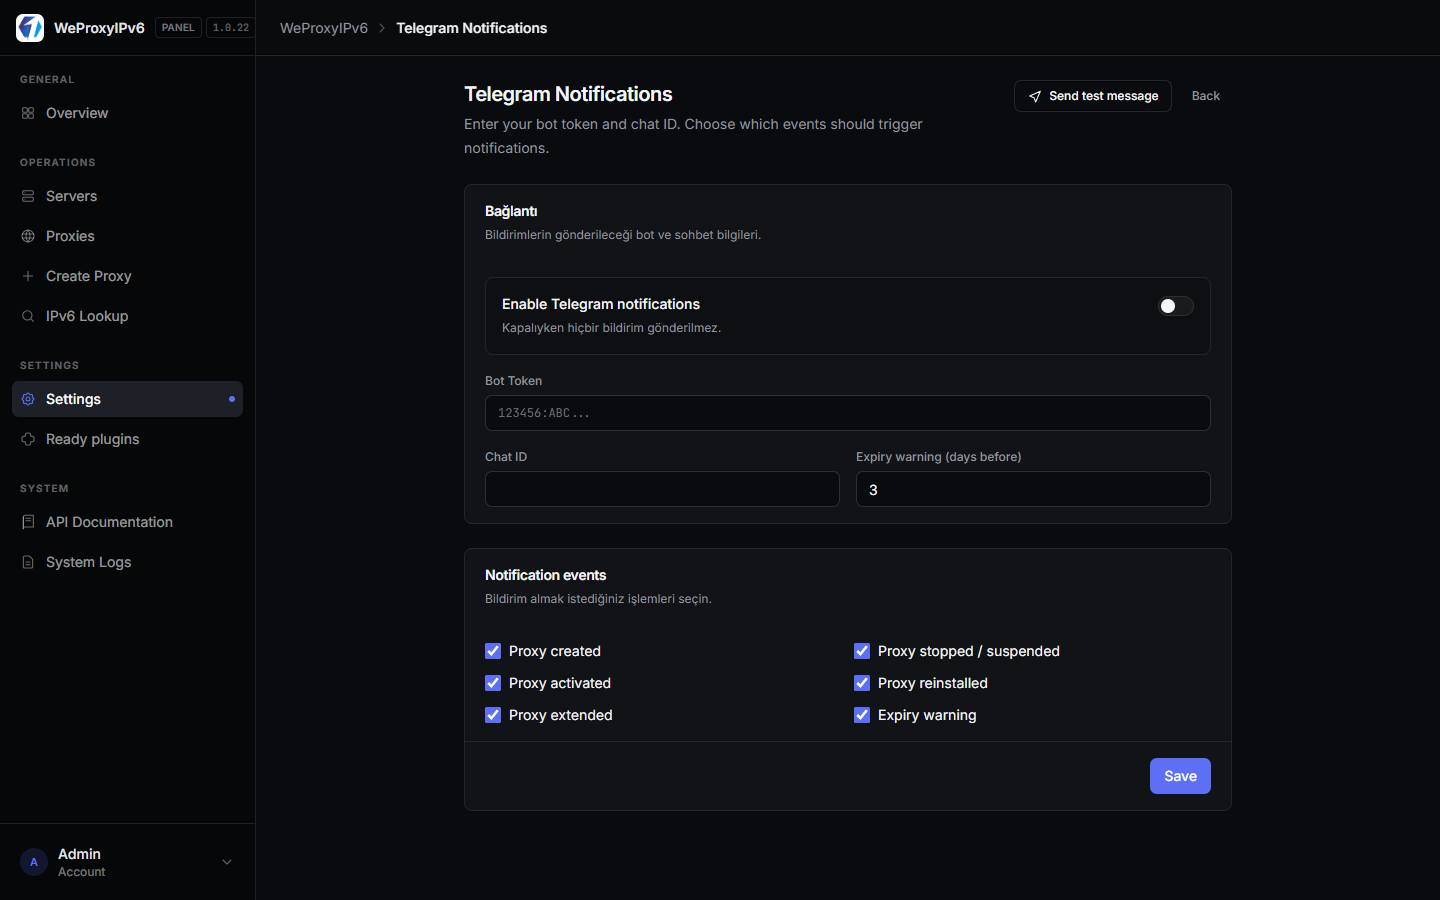Click the IPv6 Lookup magnifier icon
The height and width of the screenshot is (900, 1440).
(x=28, y=316)
